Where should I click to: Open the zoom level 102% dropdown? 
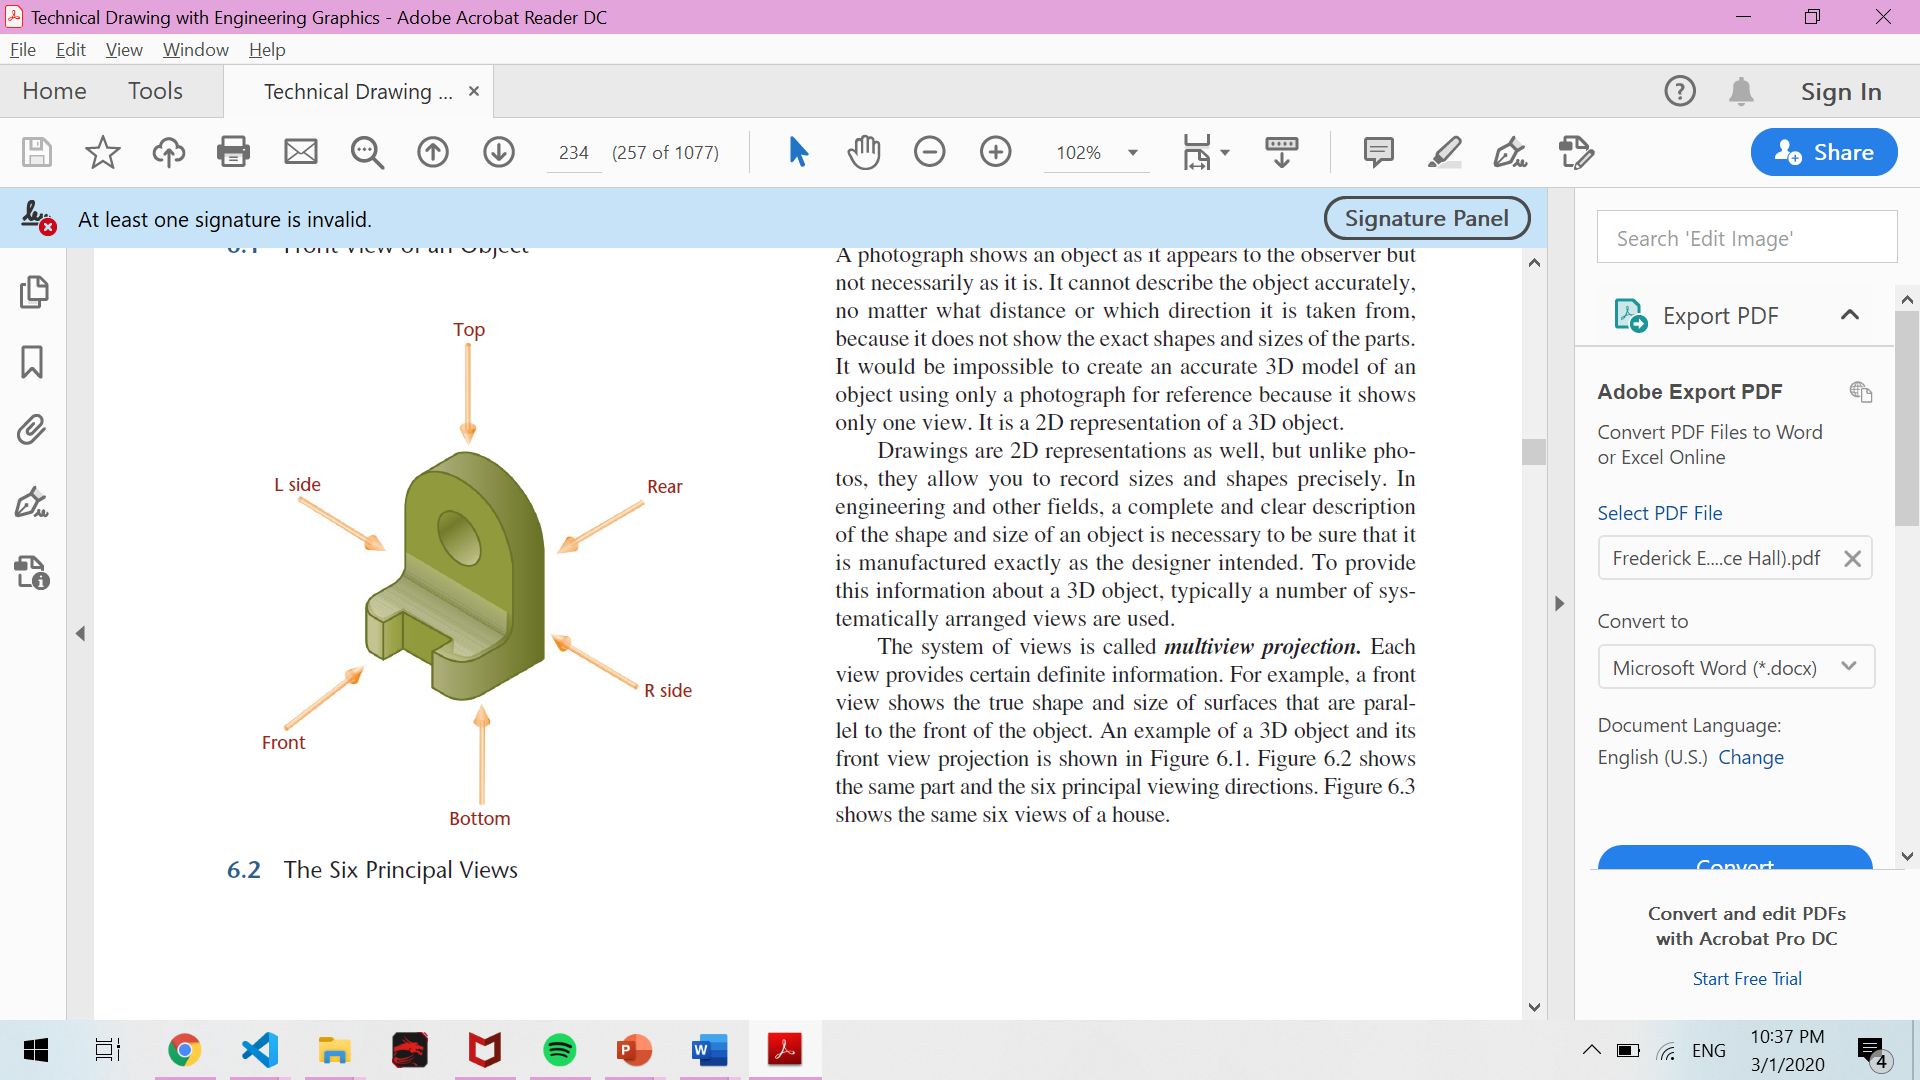1133,153
